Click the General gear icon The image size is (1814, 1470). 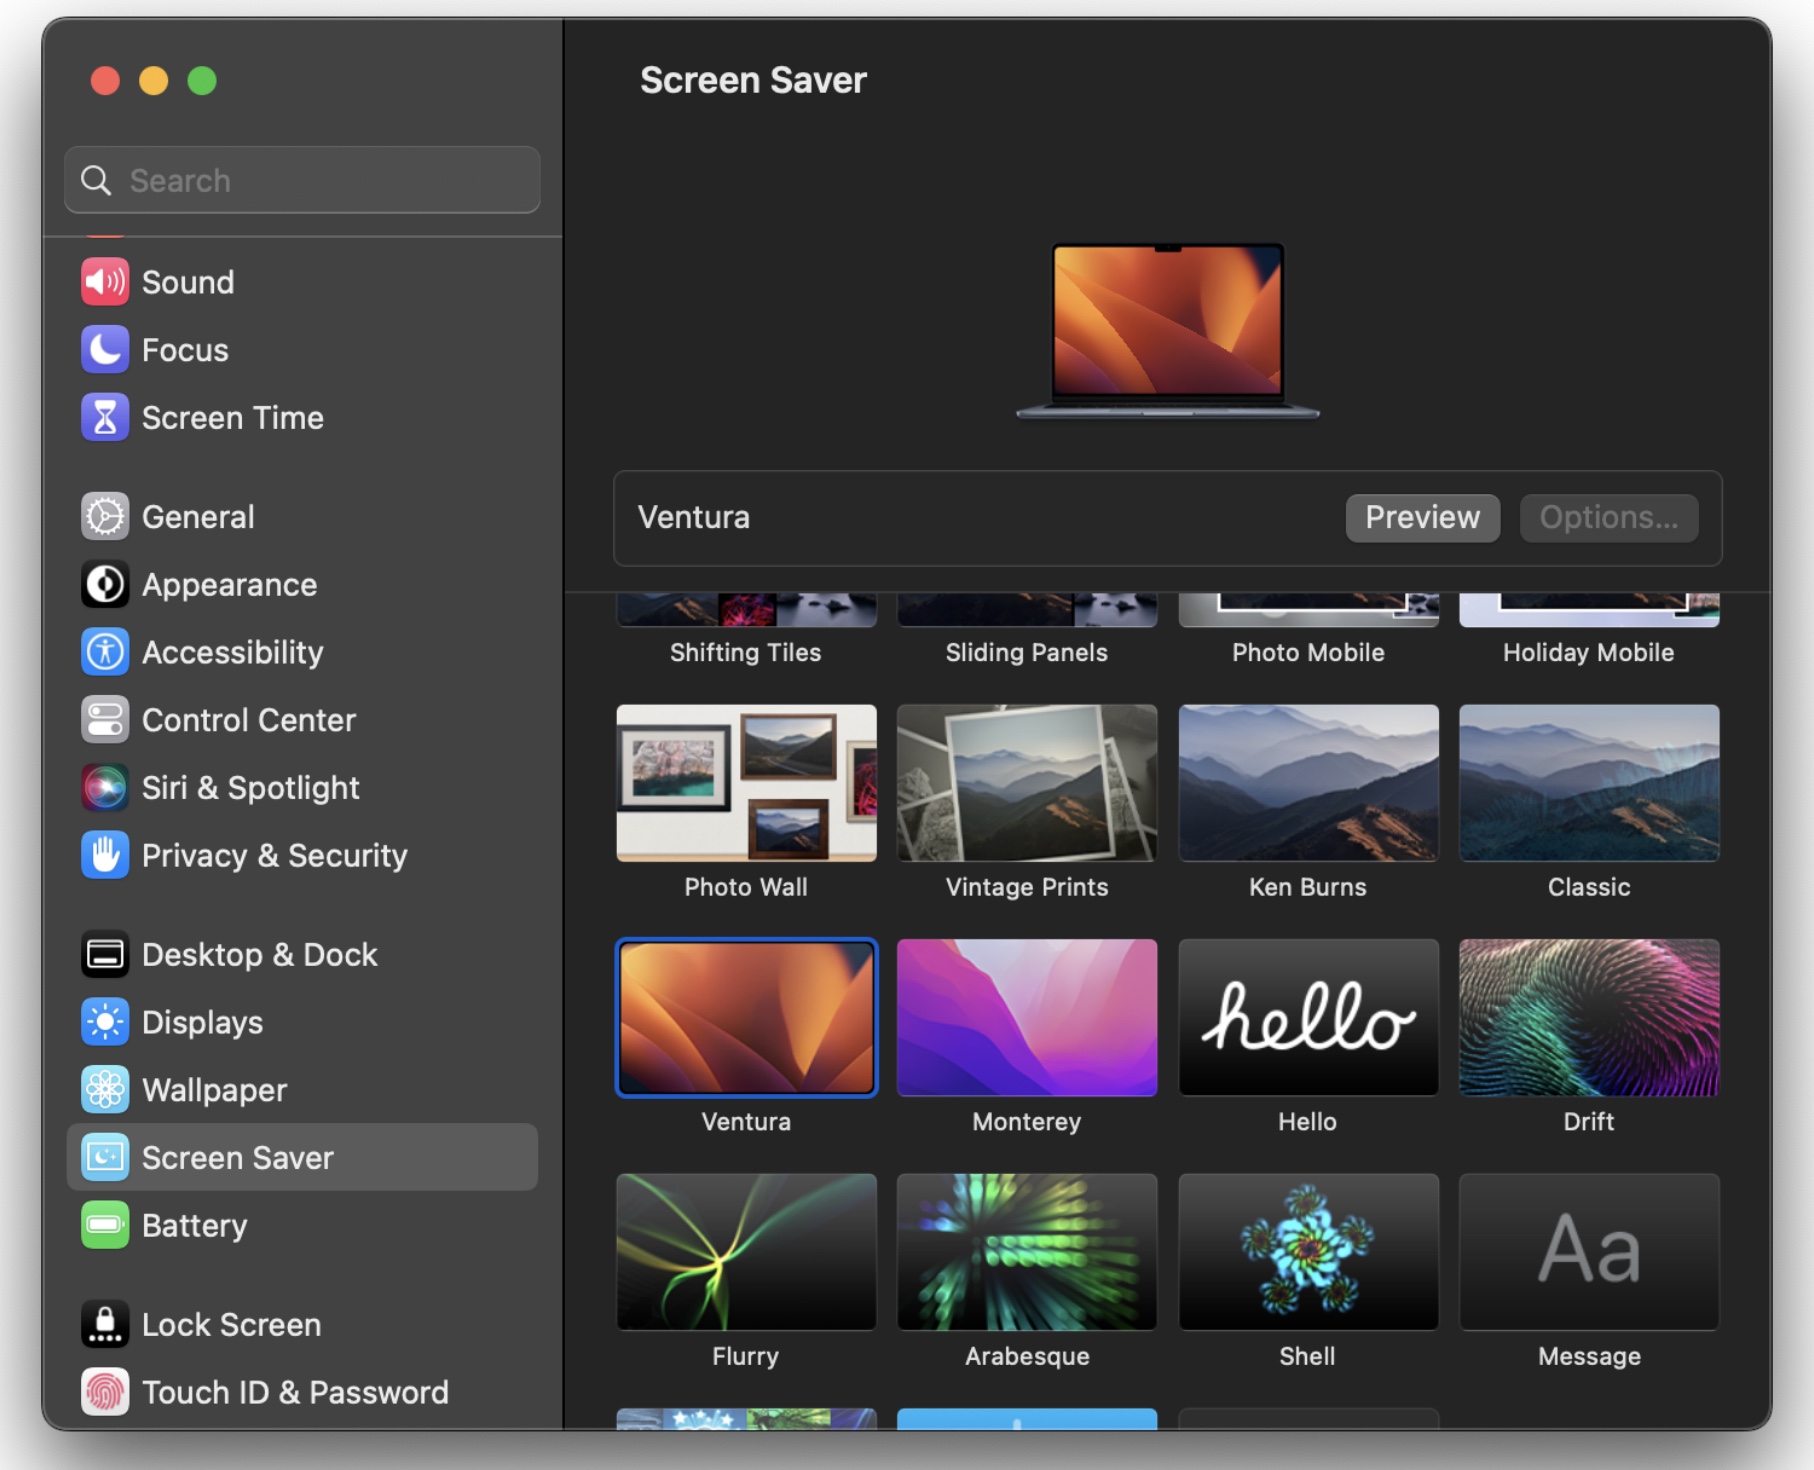(105, 516)
